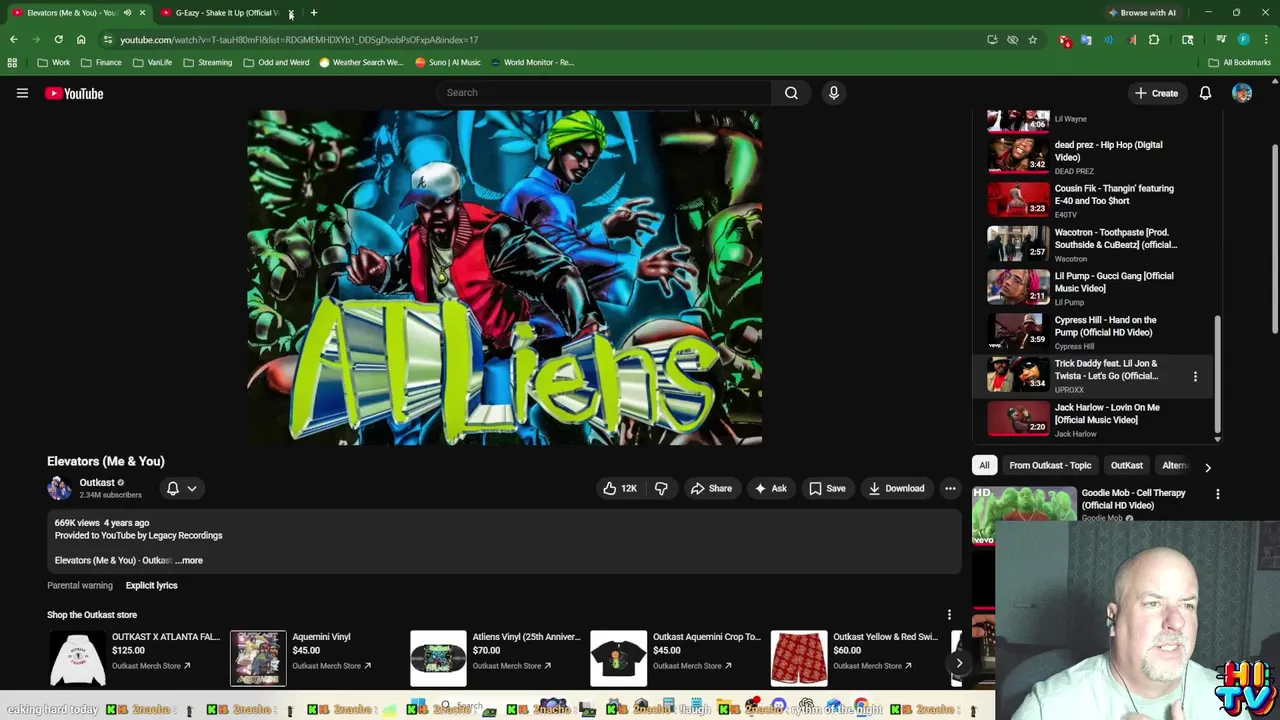
Task: Select From Outkast - Topic chip
Action: click(x=1050, y=465)
